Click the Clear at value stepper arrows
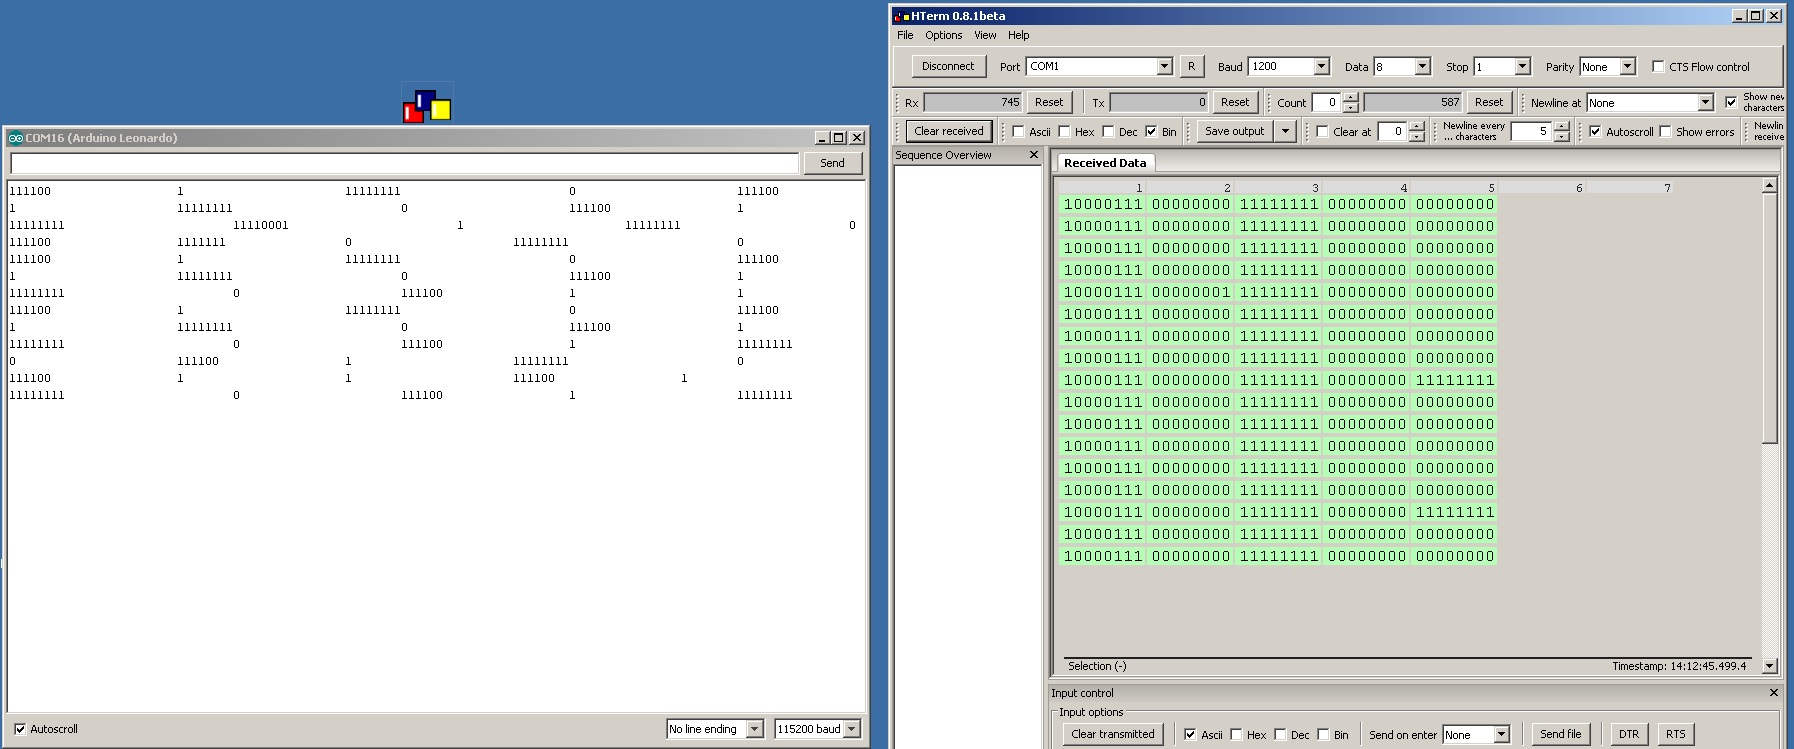 tap(1416, 131)
